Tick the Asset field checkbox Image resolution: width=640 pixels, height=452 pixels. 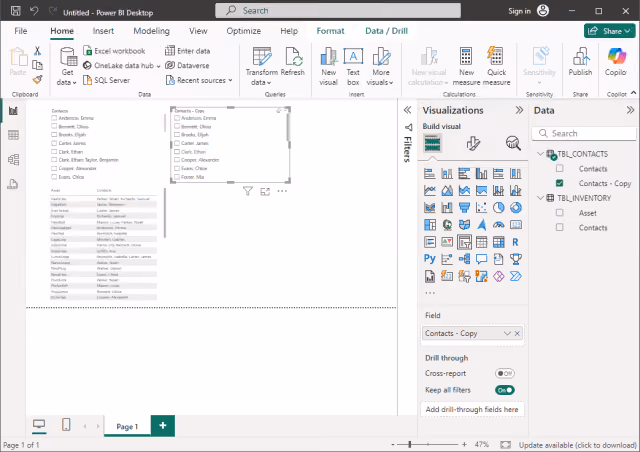pos(560,213)
